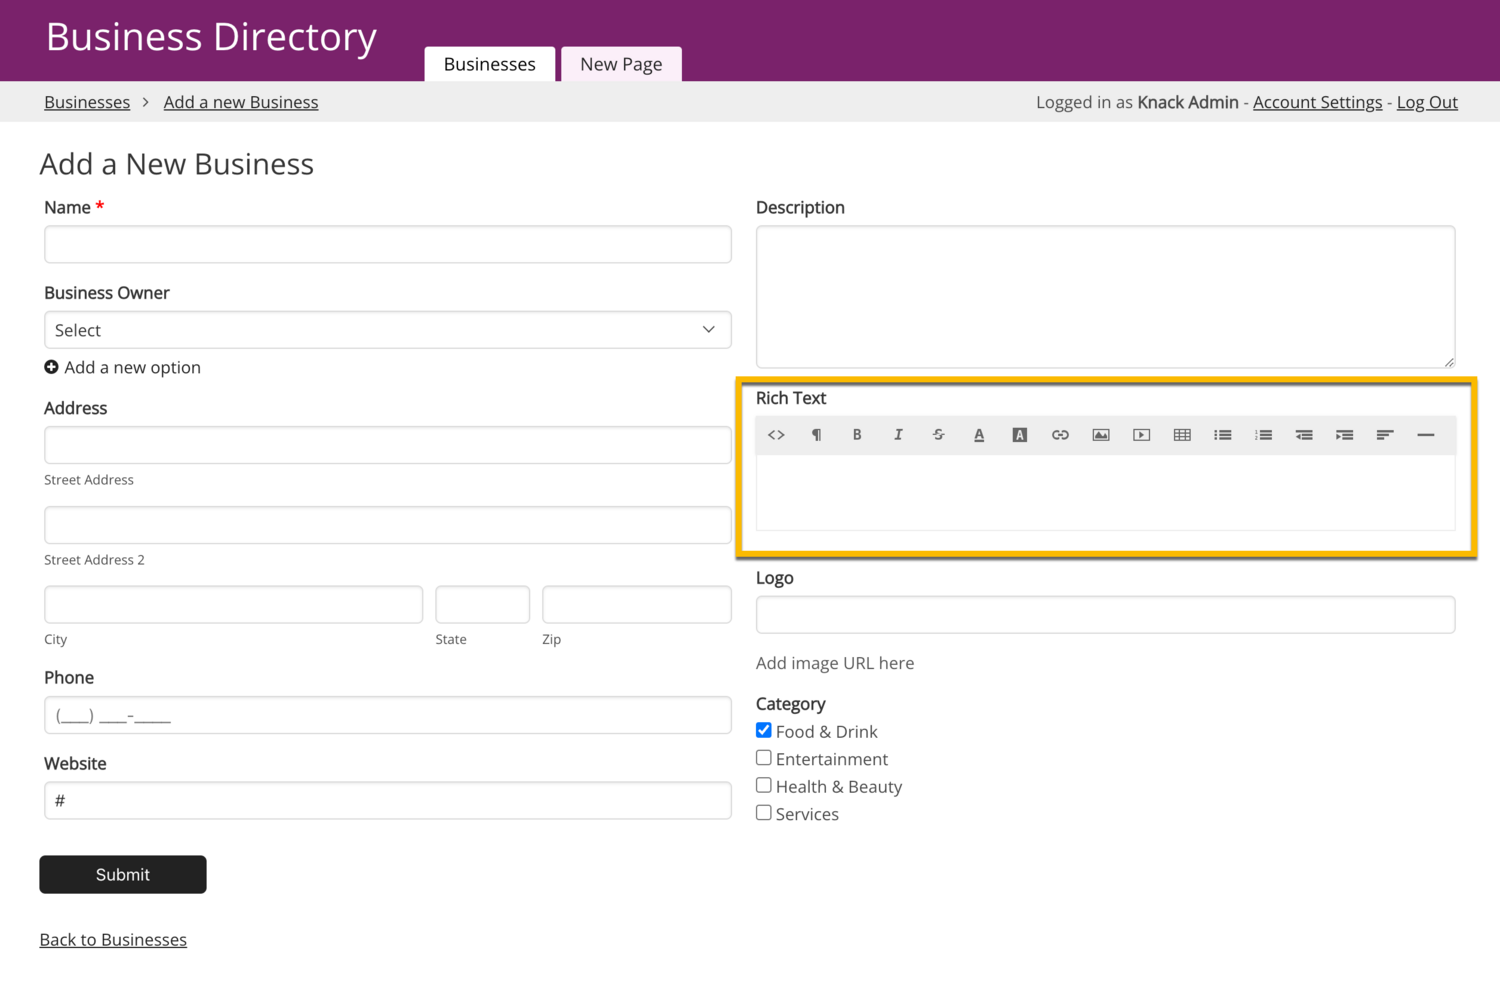The width and height of the screenshot is (1500, 1000).
Task: Open the Business Owner select dropdown
Action: point(387,330)
